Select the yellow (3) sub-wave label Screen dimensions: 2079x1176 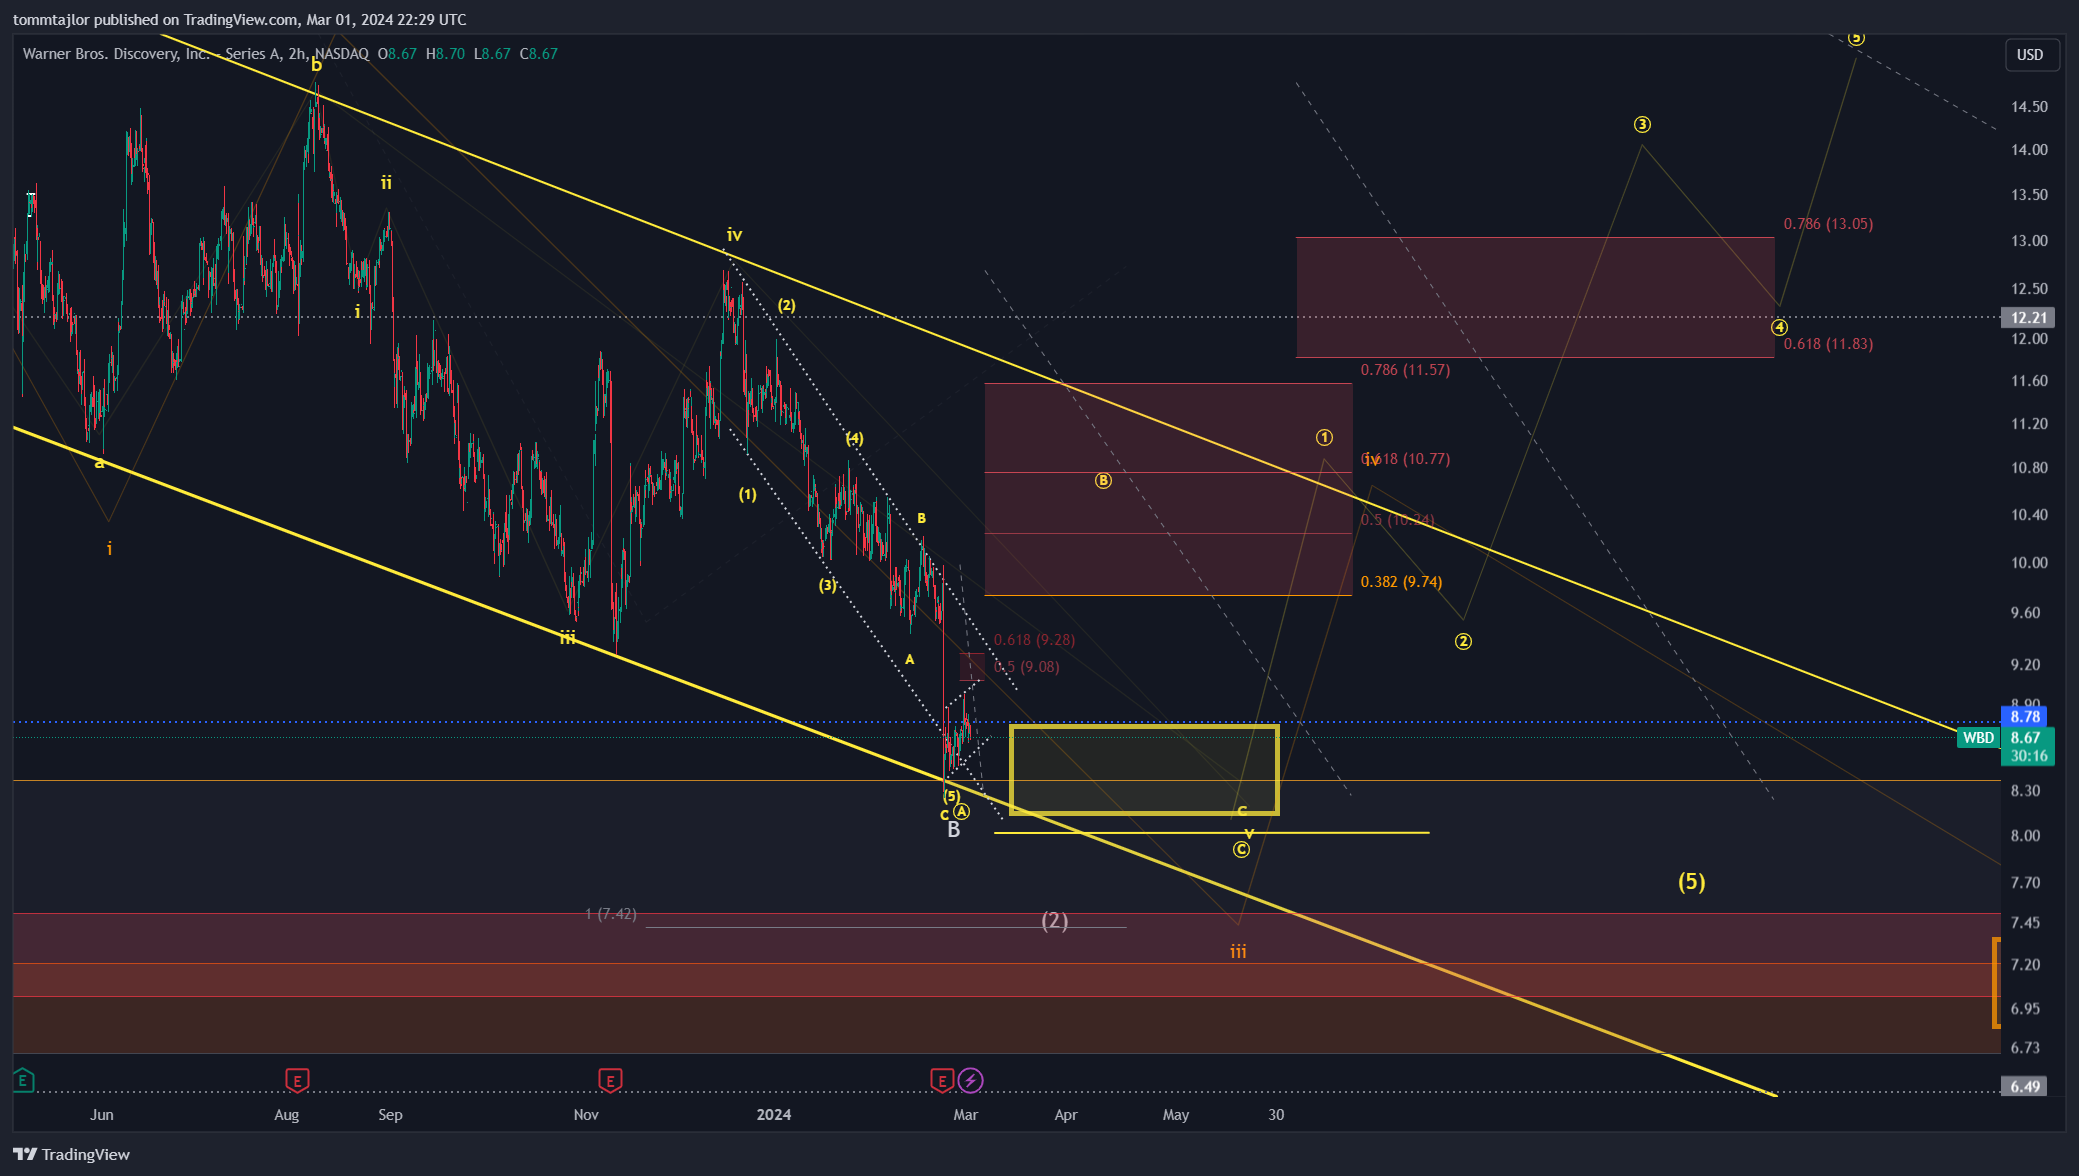[827, 586]
